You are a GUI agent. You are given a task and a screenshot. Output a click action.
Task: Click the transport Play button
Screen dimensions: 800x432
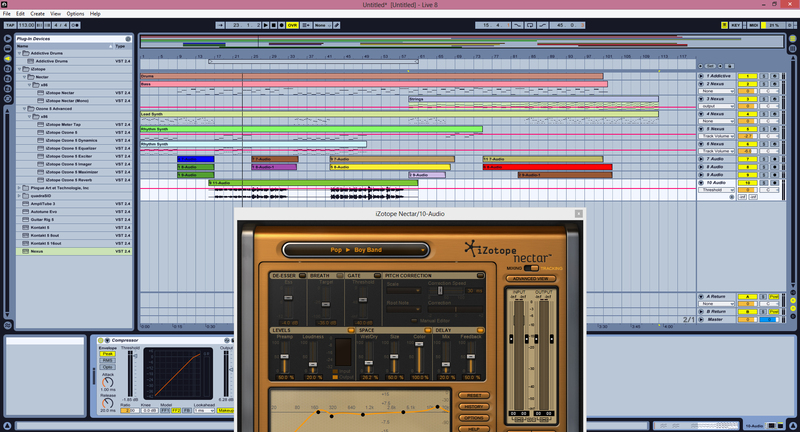click(266, 25)
